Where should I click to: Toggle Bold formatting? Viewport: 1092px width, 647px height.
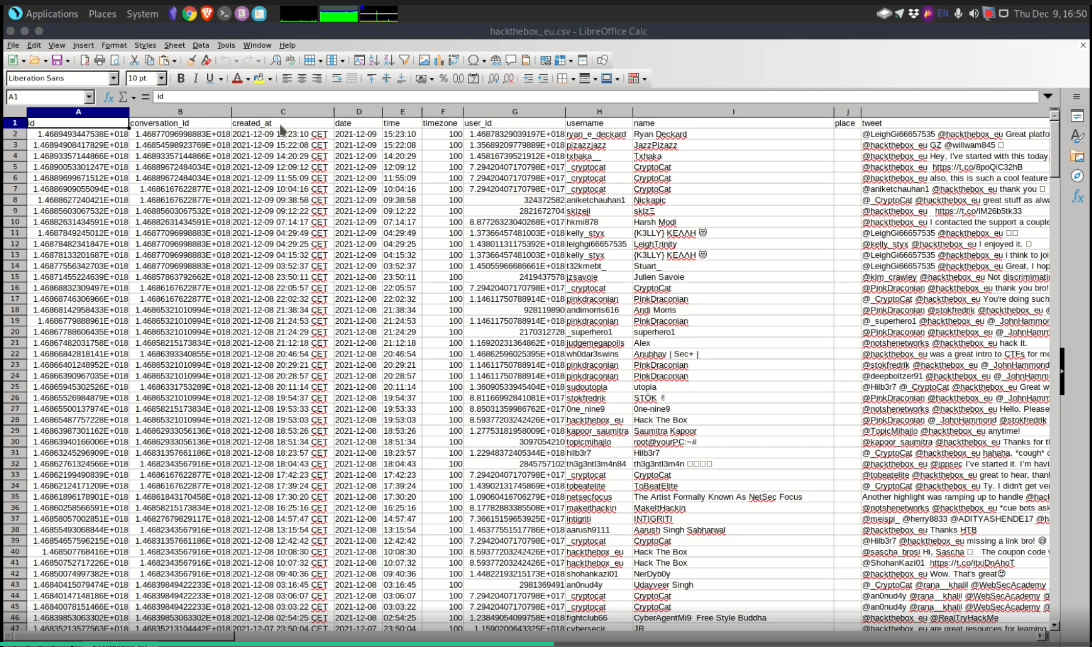(x=180, y=79)
